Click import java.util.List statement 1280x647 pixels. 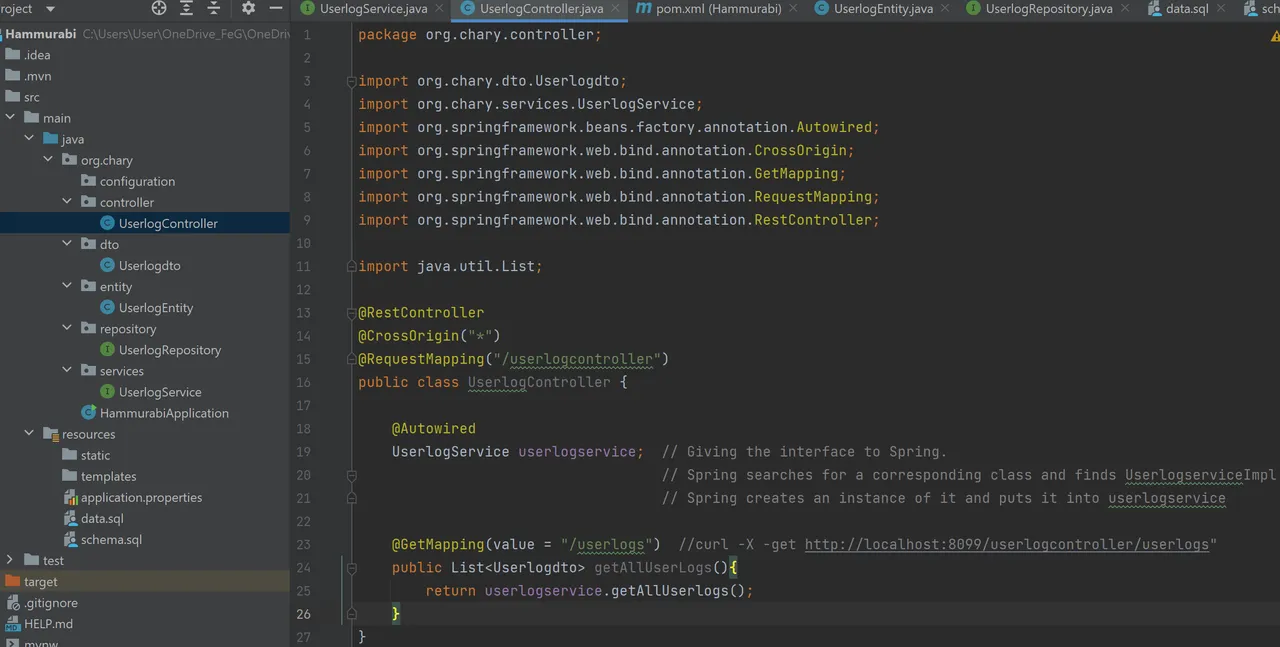450,267
